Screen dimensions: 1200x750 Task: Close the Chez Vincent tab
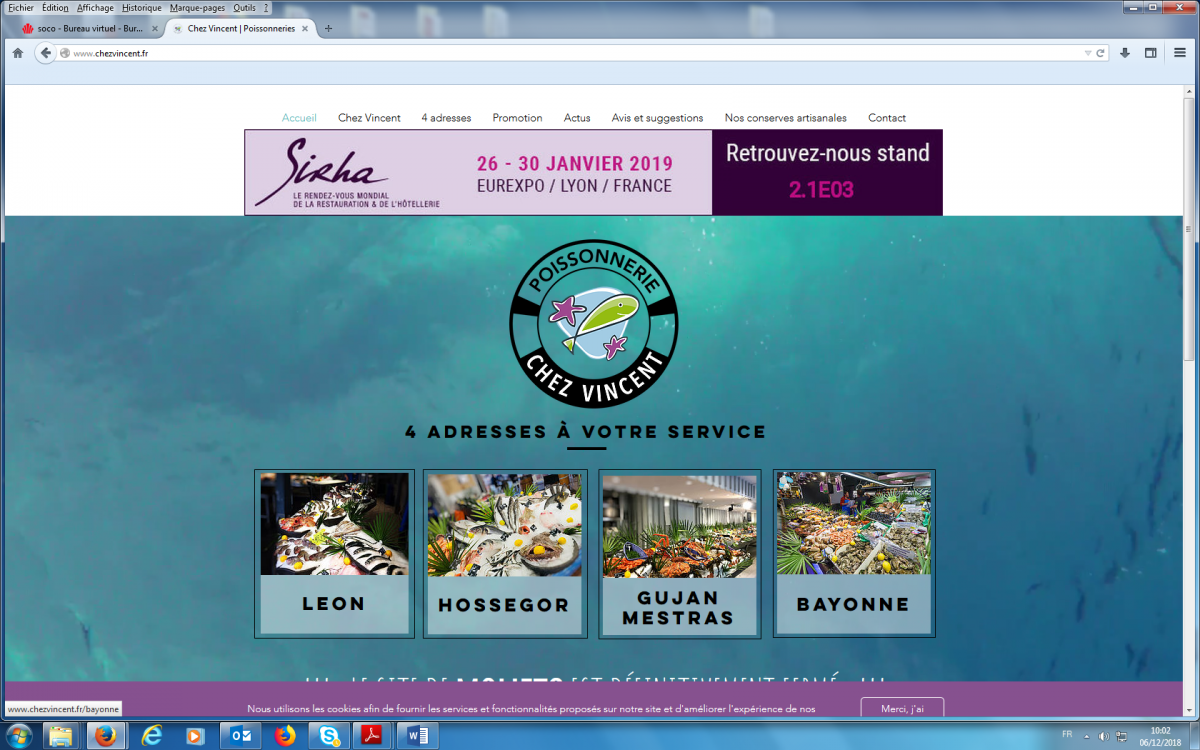(306, 28)
